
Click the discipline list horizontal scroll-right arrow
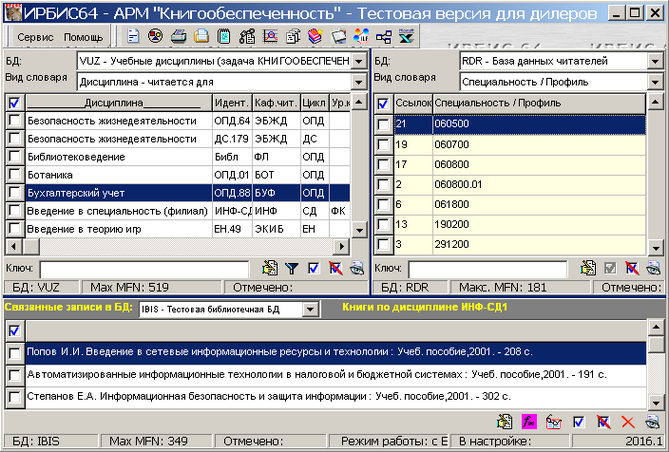point(341,246)
